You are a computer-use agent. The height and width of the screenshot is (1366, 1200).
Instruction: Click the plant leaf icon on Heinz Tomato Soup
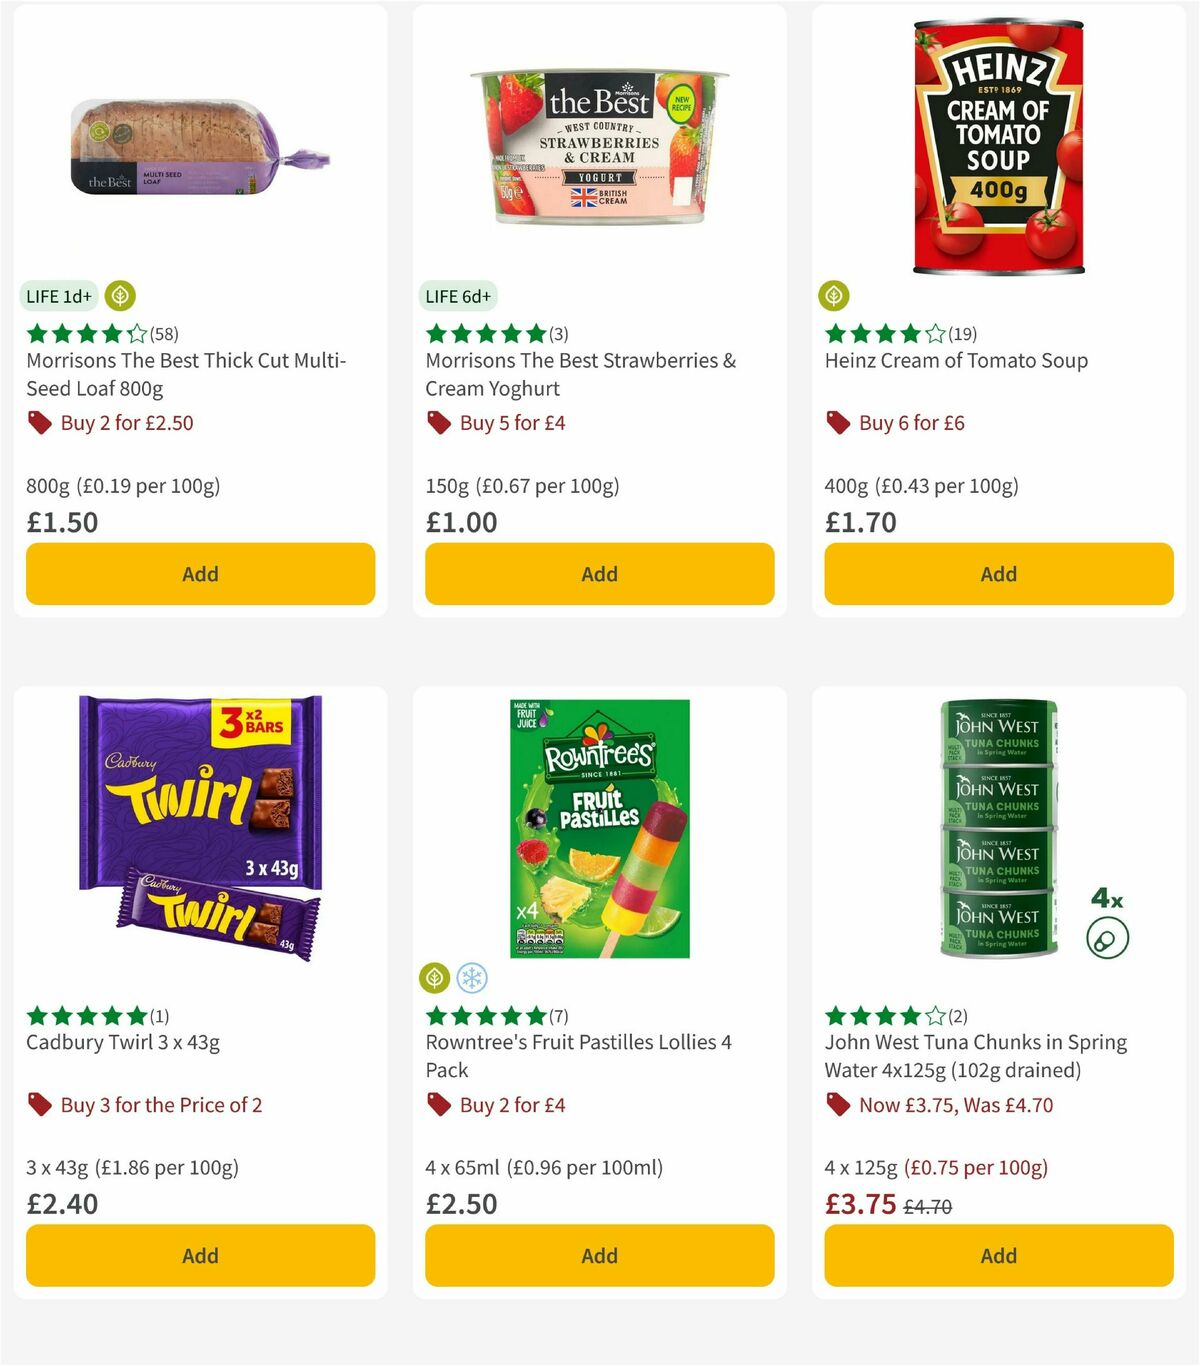834,296
